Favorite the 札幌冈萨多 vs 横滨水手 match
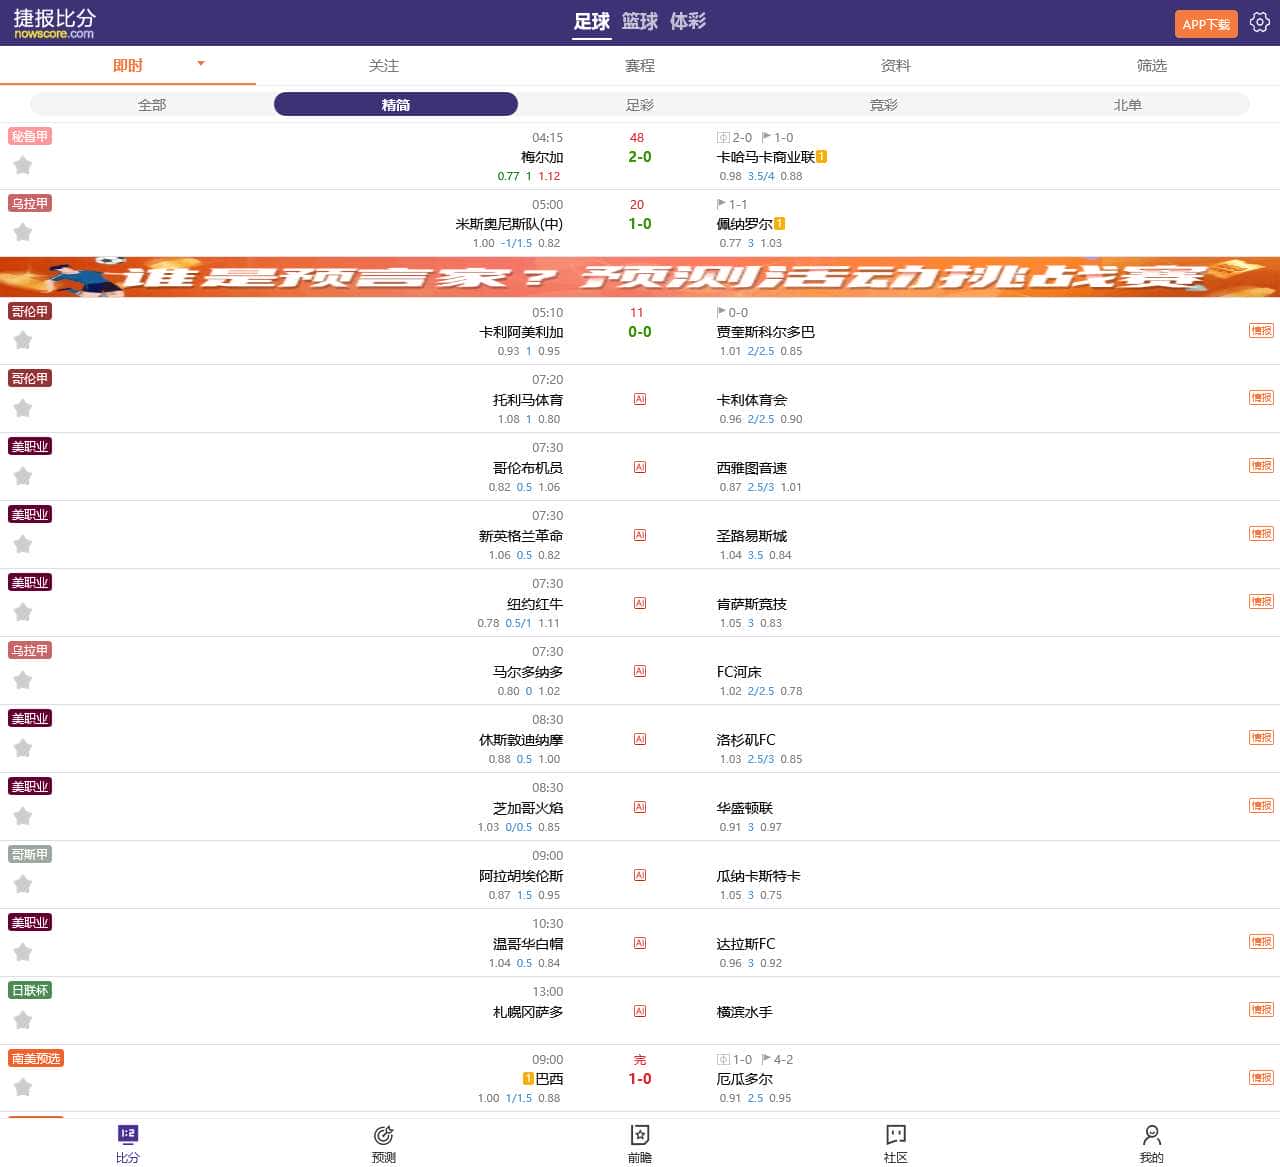Image resolution: width=1280 pixels, height=1167 pixels. click(23, 1019)
